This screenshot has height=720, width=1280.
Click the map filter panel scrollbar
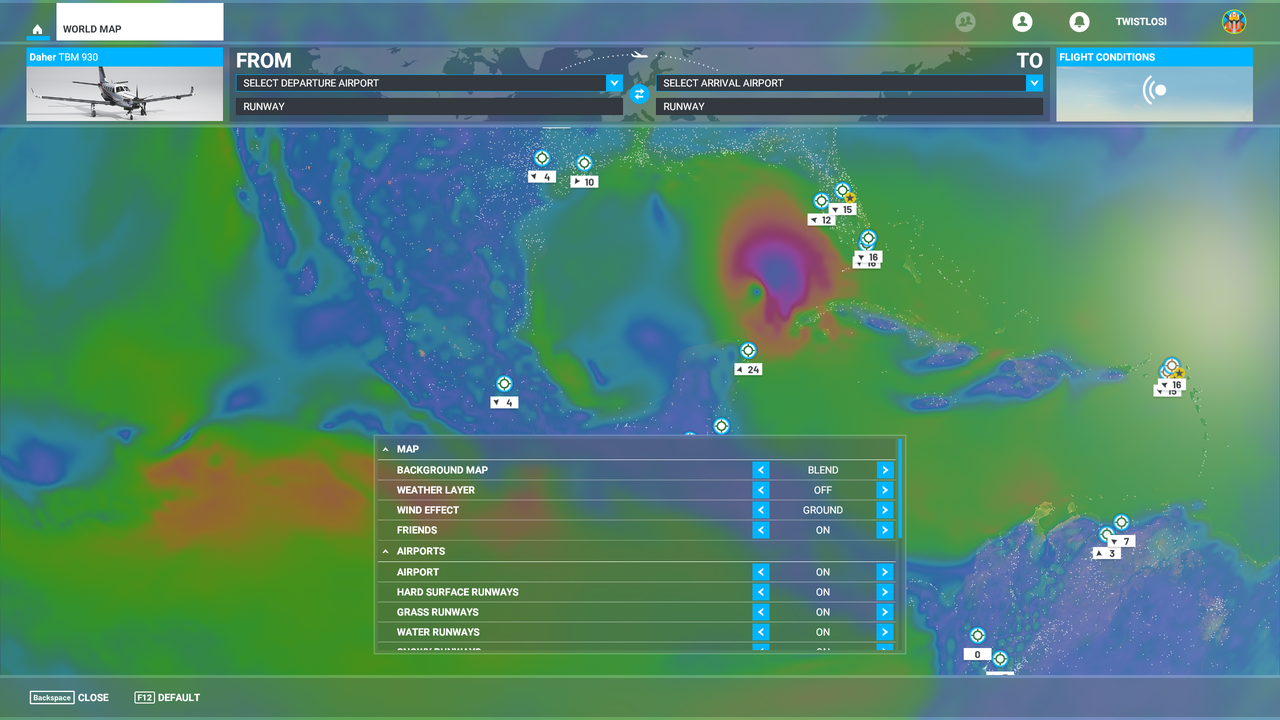point(900,490)
